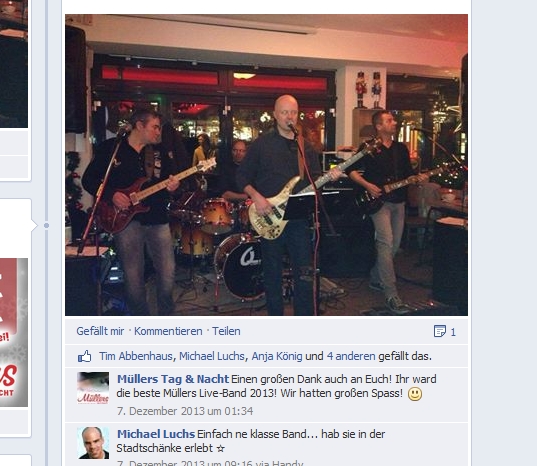Click the smiley emoticon in comment
Screen dimensions: 537x466
pyautogui.click(x=415, y=394)
